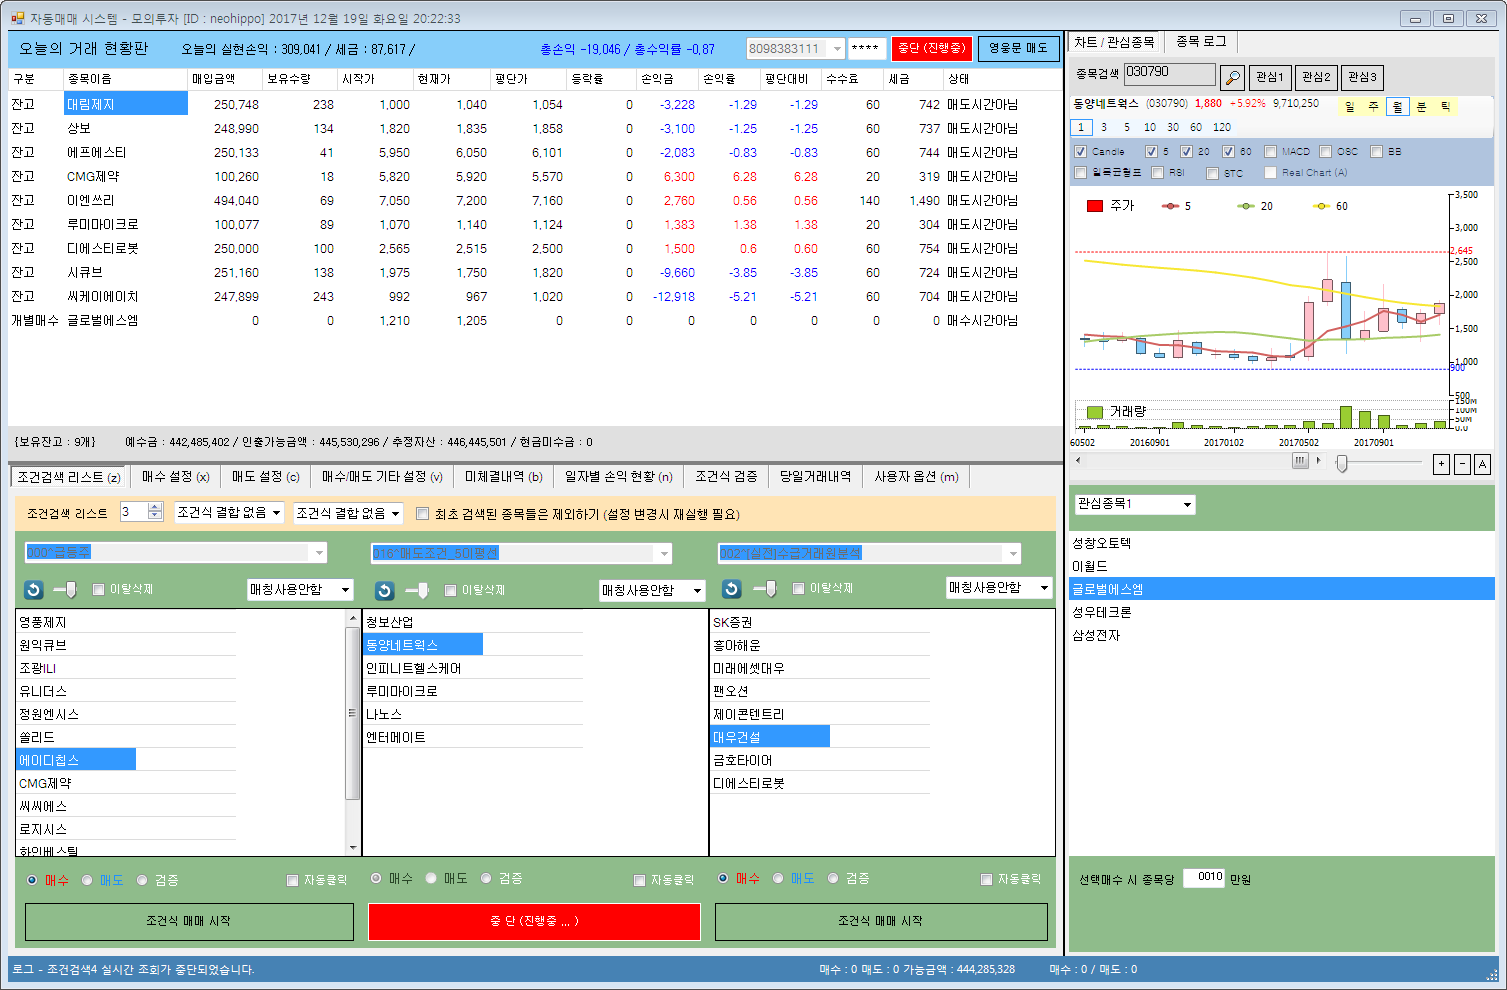Click the red 중 단 (진행중 ...) button
The height and width of the screenshot is (990, 1507).
[534, 922]
